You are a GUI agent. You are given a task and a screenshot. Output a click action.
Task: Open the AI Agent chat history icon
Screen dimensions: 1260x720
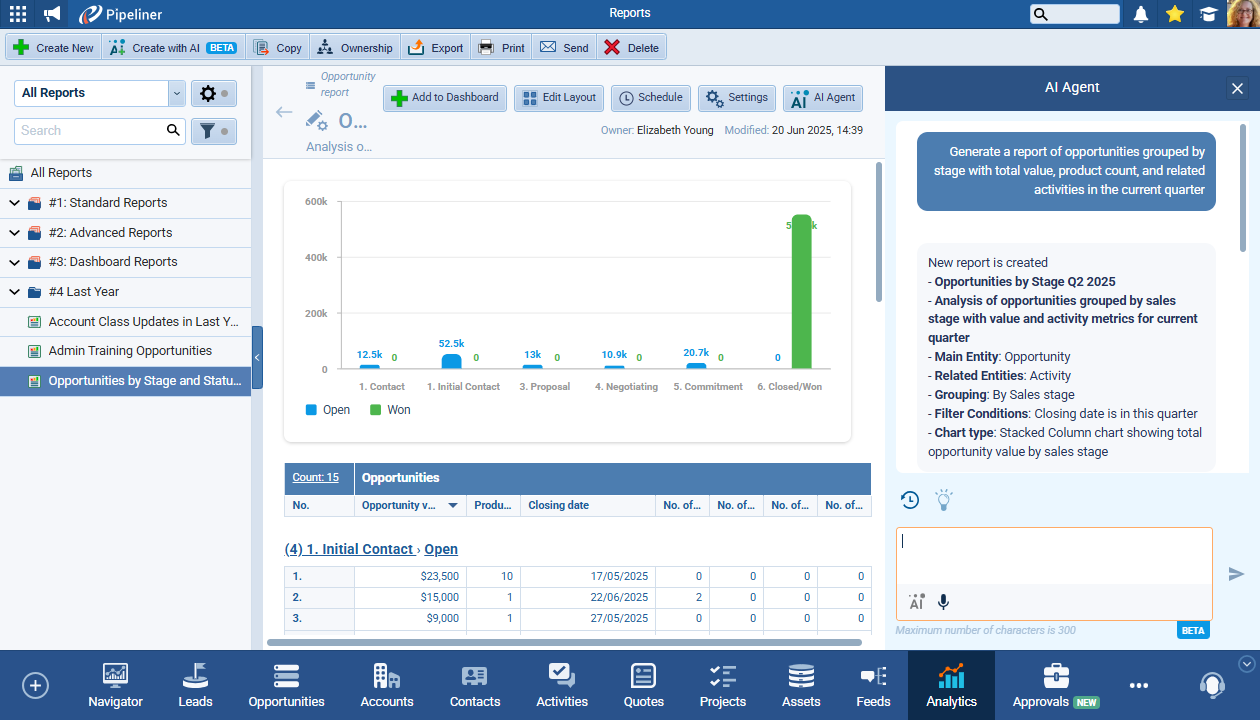coord(909,500)
